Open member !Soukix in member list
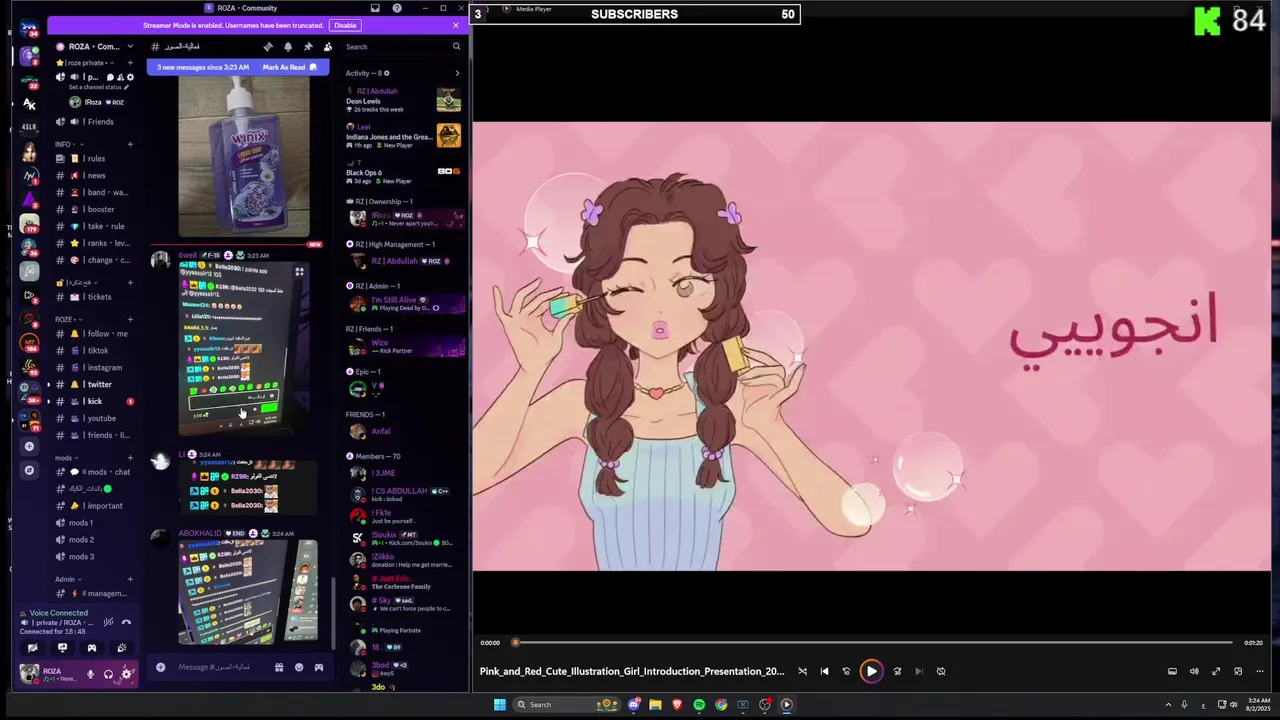The height and width of the screenshot is (720, 1280). (403, 538)
